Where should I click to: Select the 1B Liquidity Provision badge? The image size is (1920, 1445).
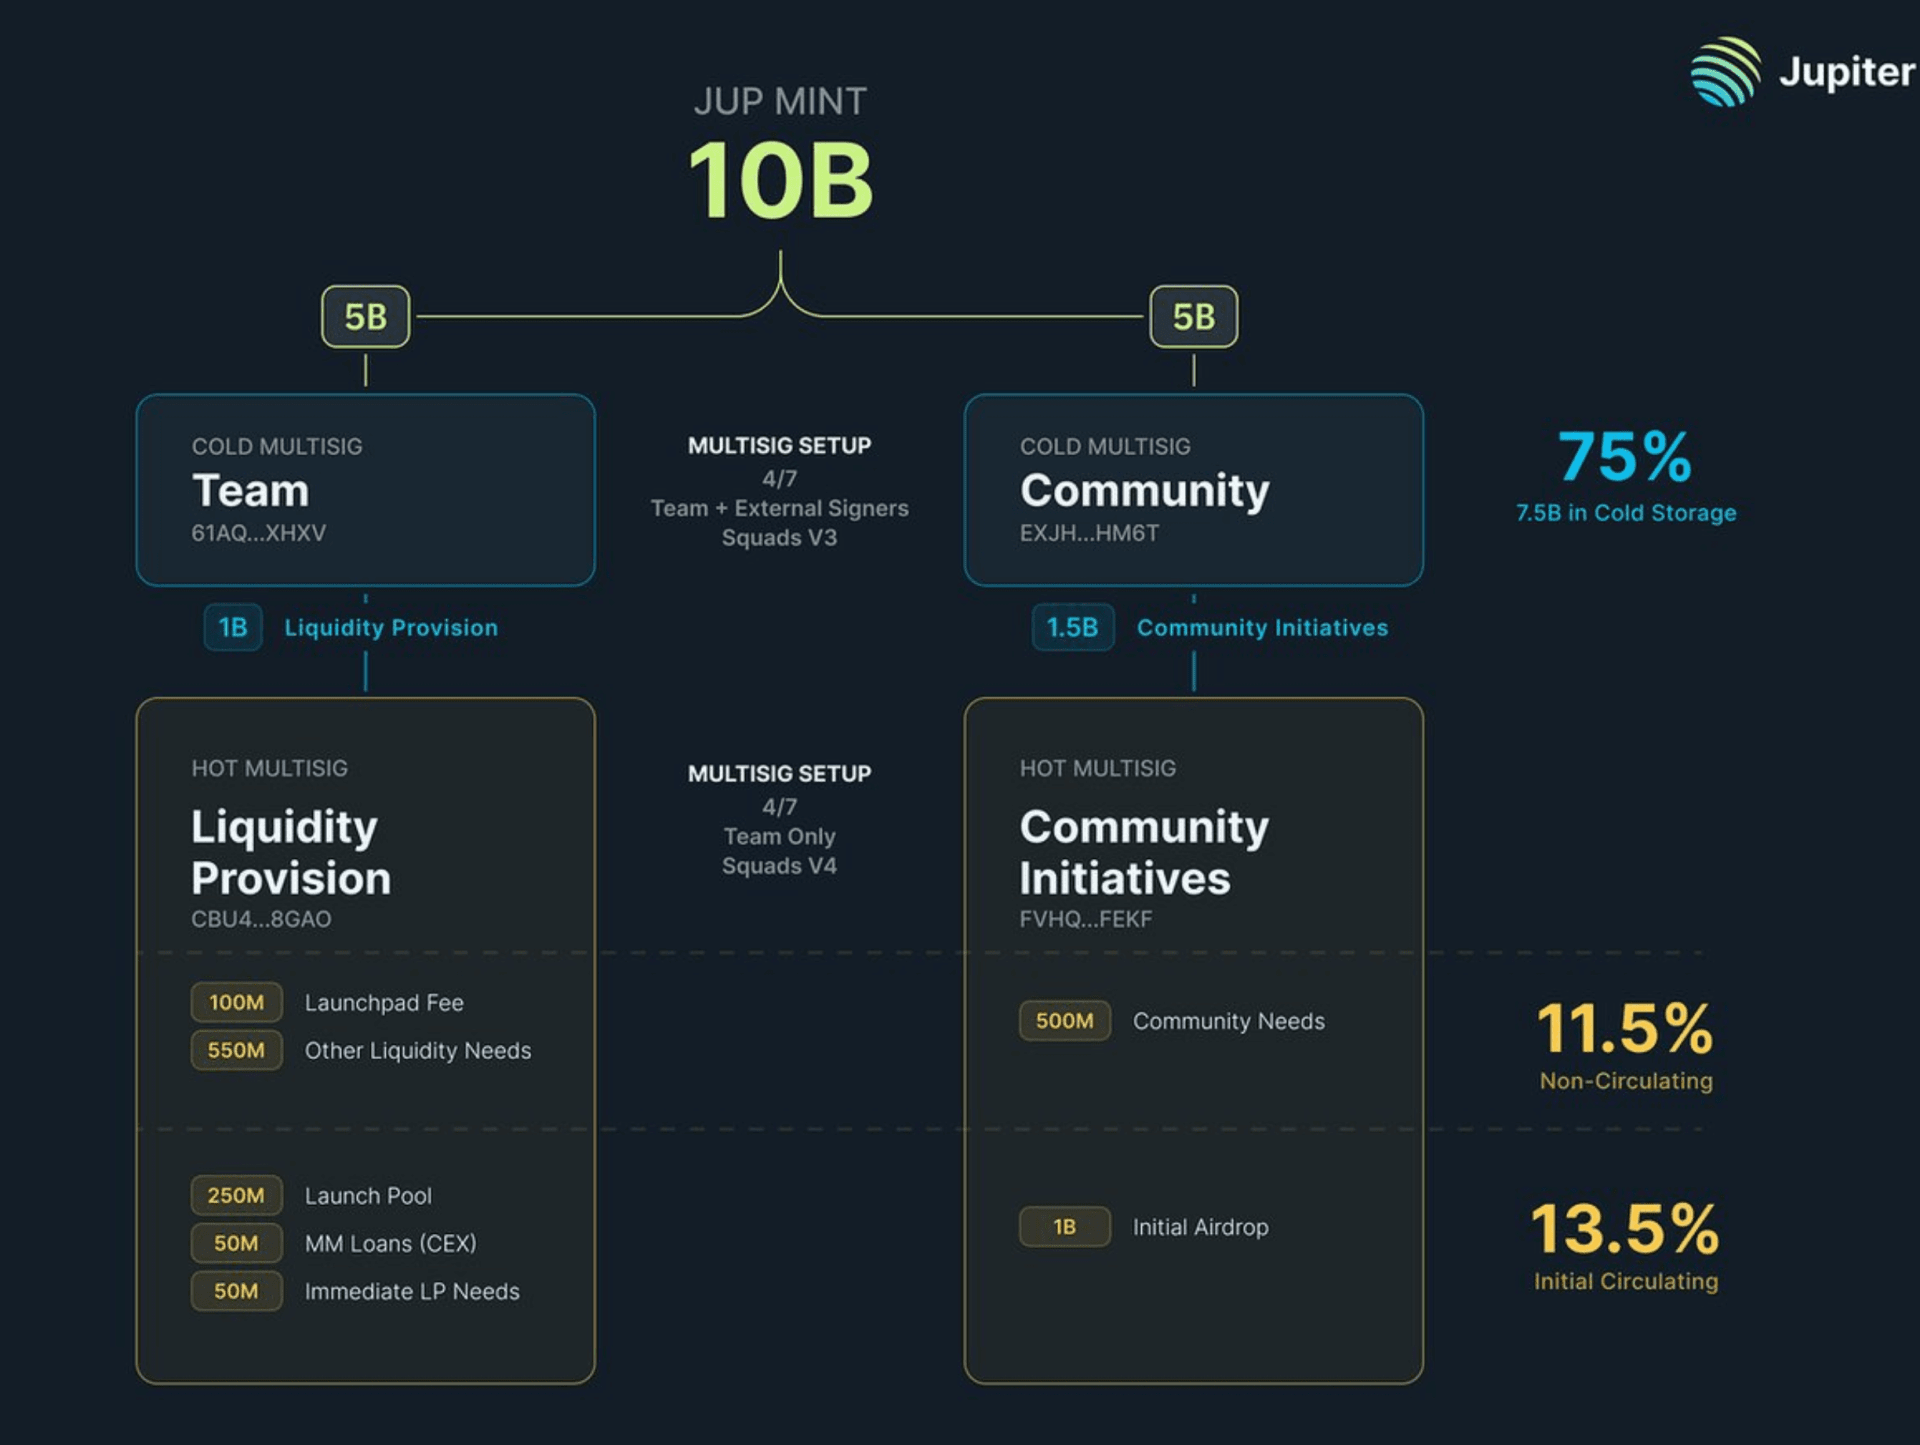point(233,627)
